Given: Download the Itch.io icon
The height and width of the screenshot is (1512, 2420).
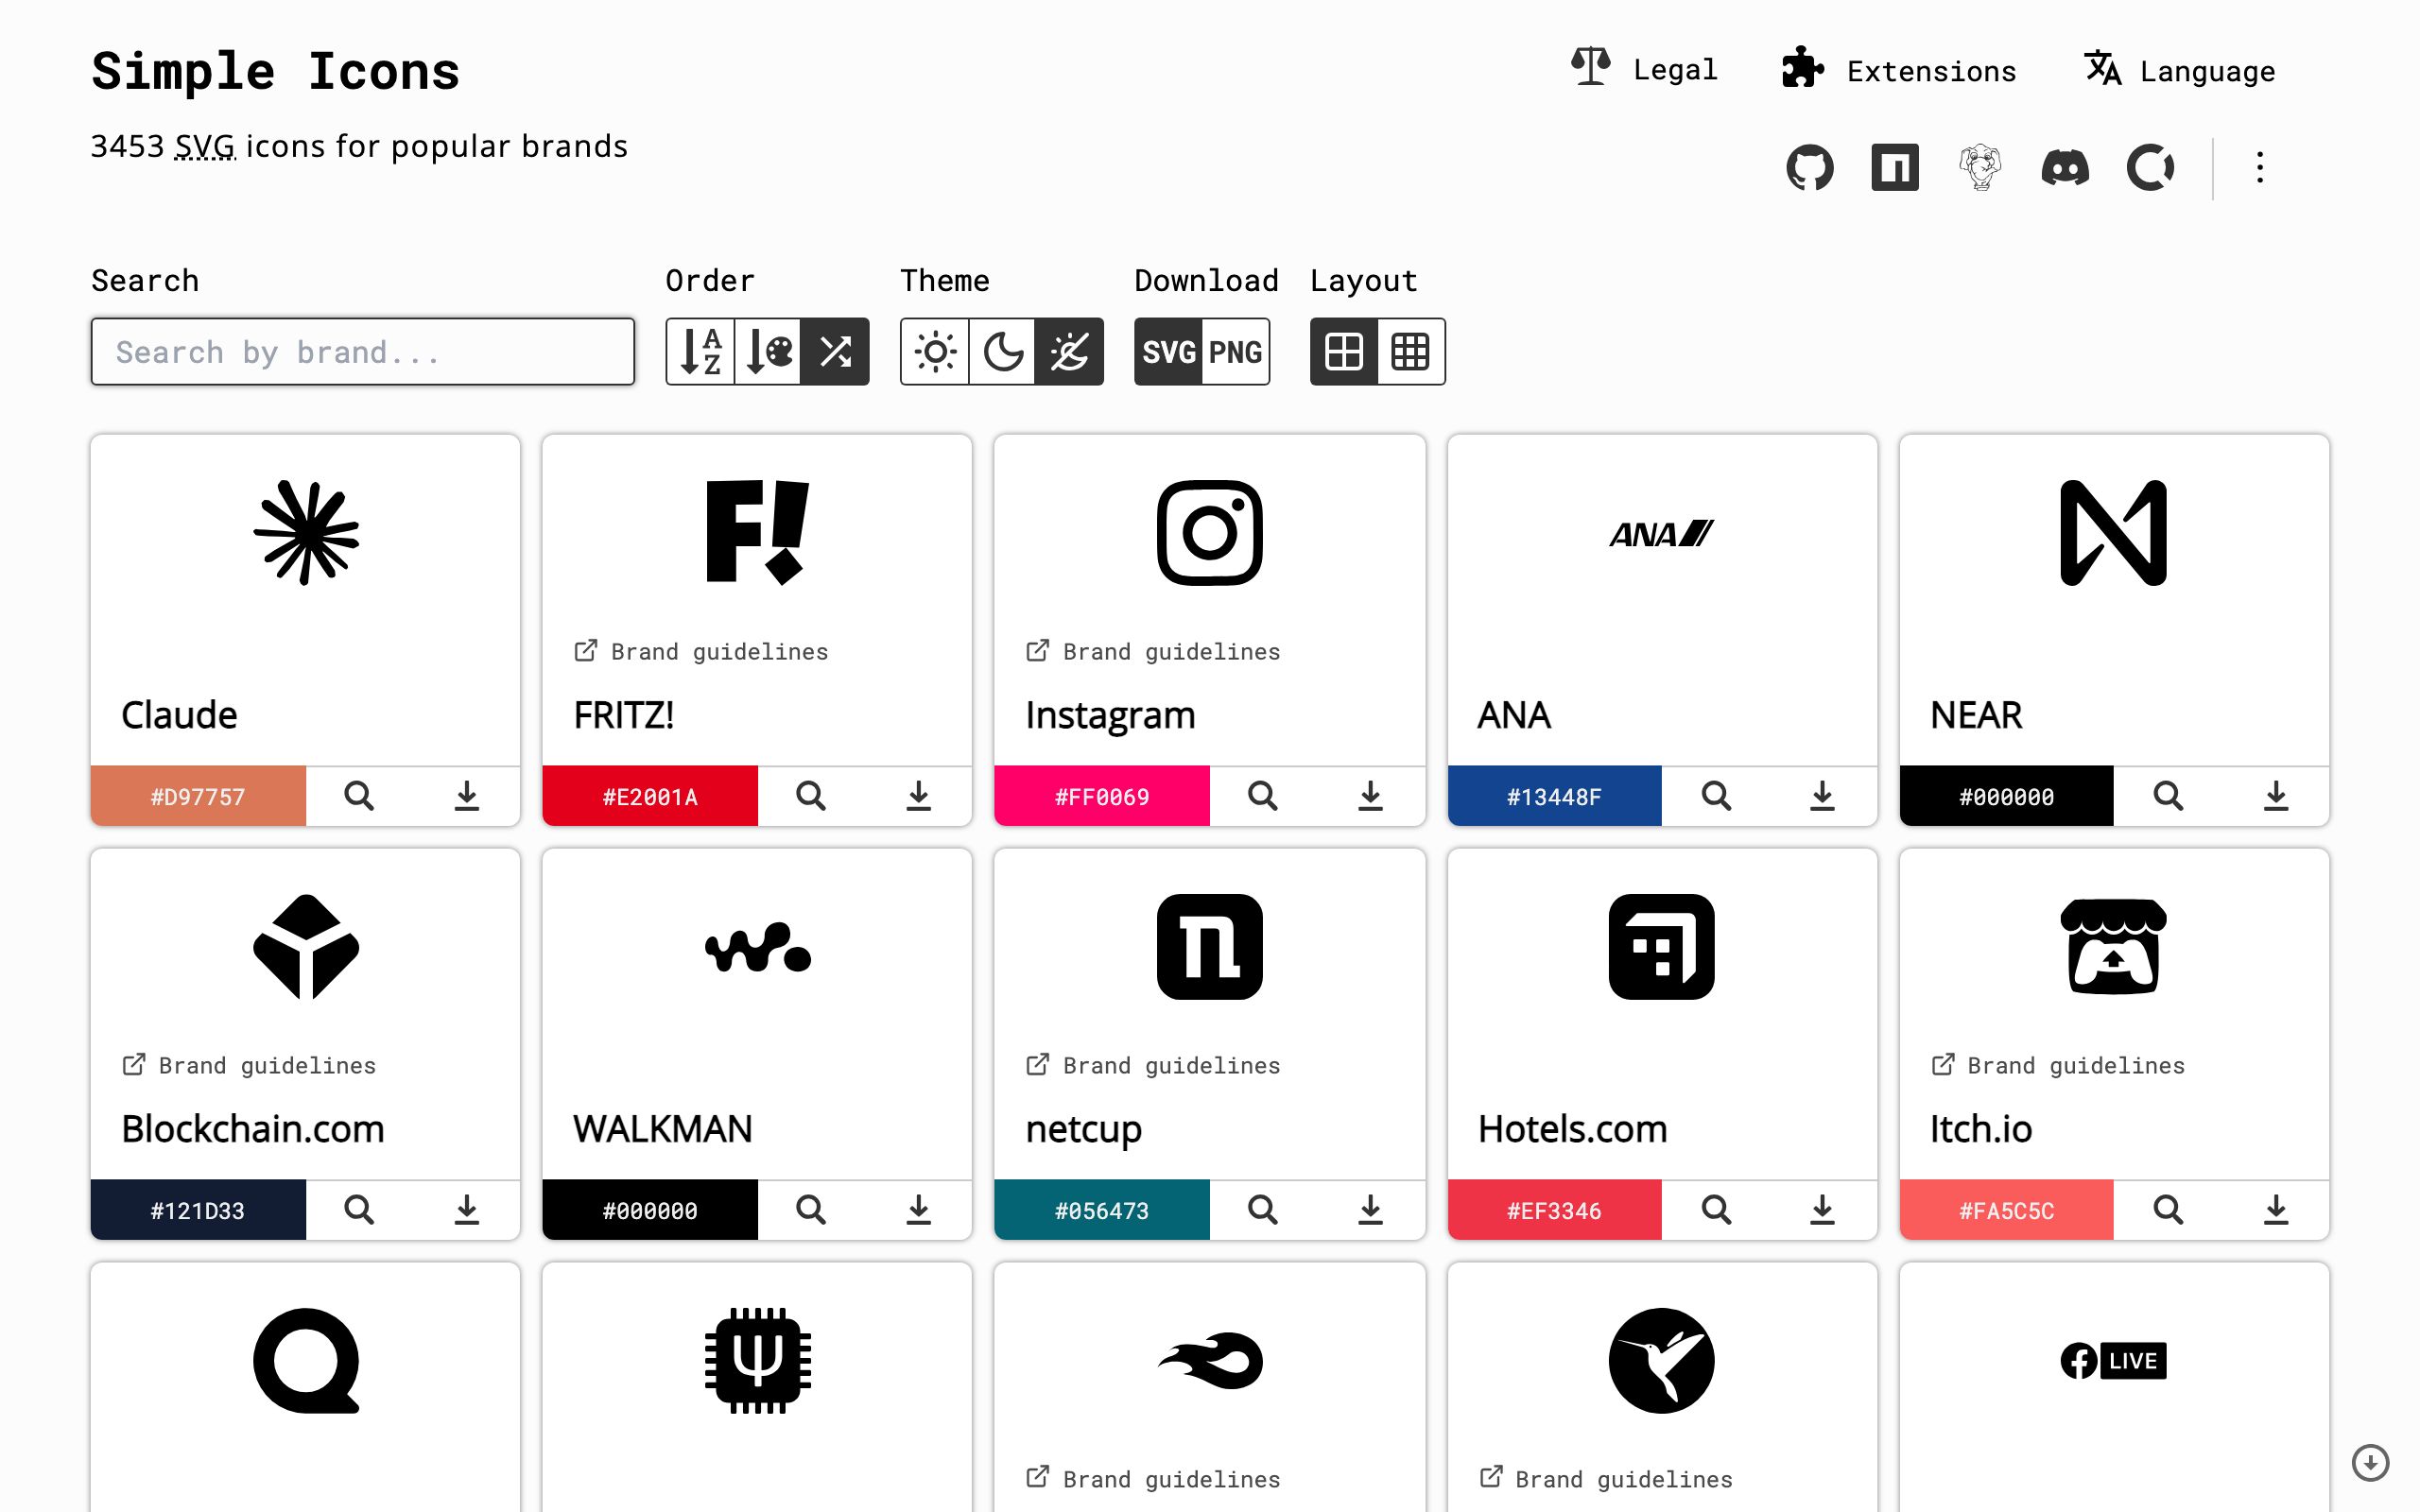Looking at the screenshot, I should click(x=2276, y=1210).
